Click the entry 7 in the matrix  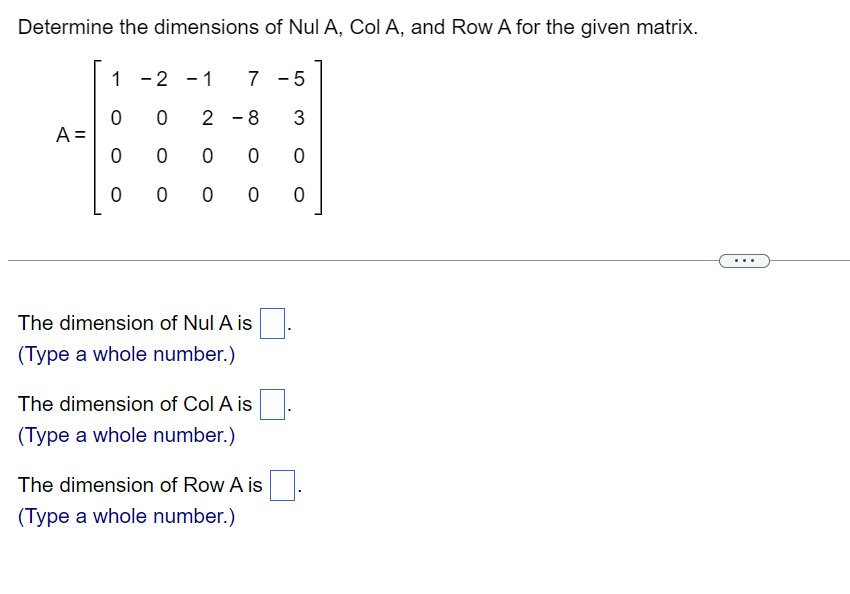(x=252, y=80)
